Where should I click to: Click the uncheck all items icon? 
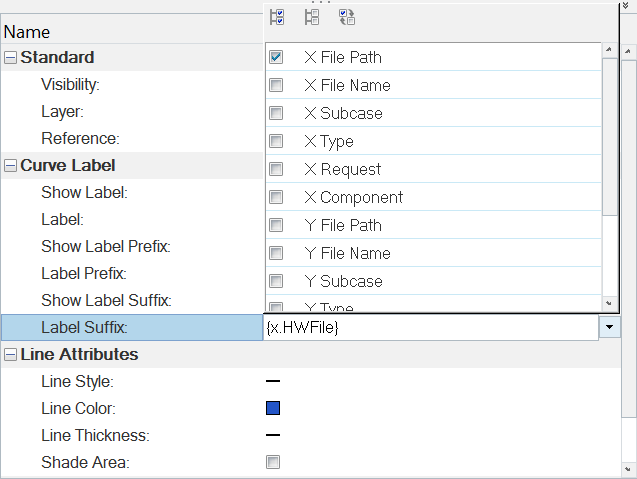click(x=312, y=17)
